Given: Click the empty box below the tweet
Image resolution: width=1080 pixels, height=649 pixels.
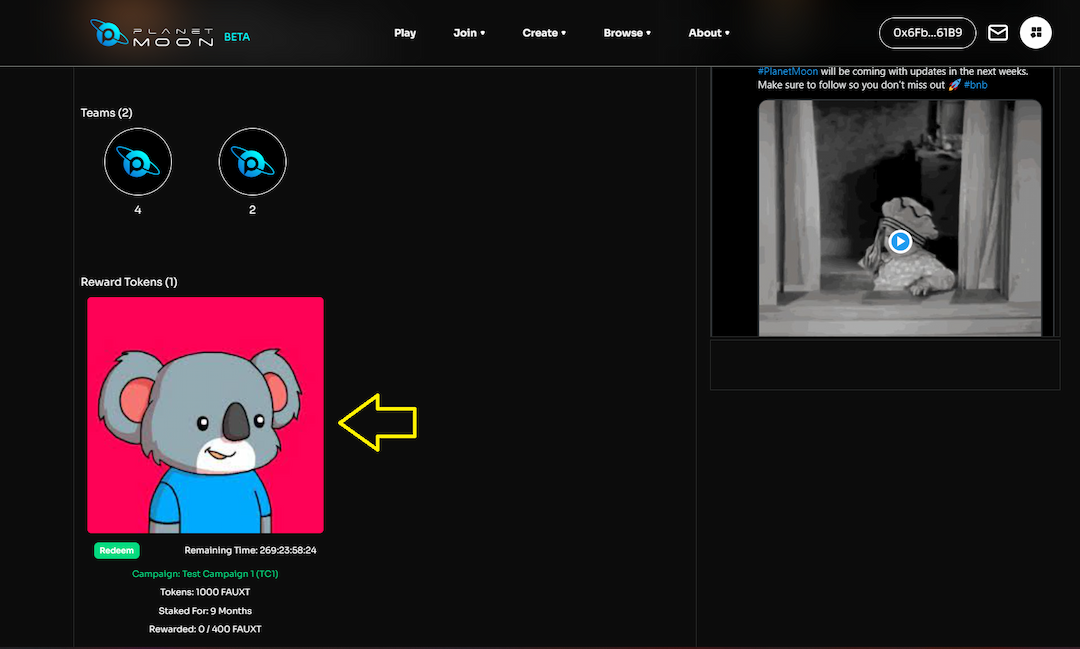Looking at the screenshot, I should [x=884, y=364].
